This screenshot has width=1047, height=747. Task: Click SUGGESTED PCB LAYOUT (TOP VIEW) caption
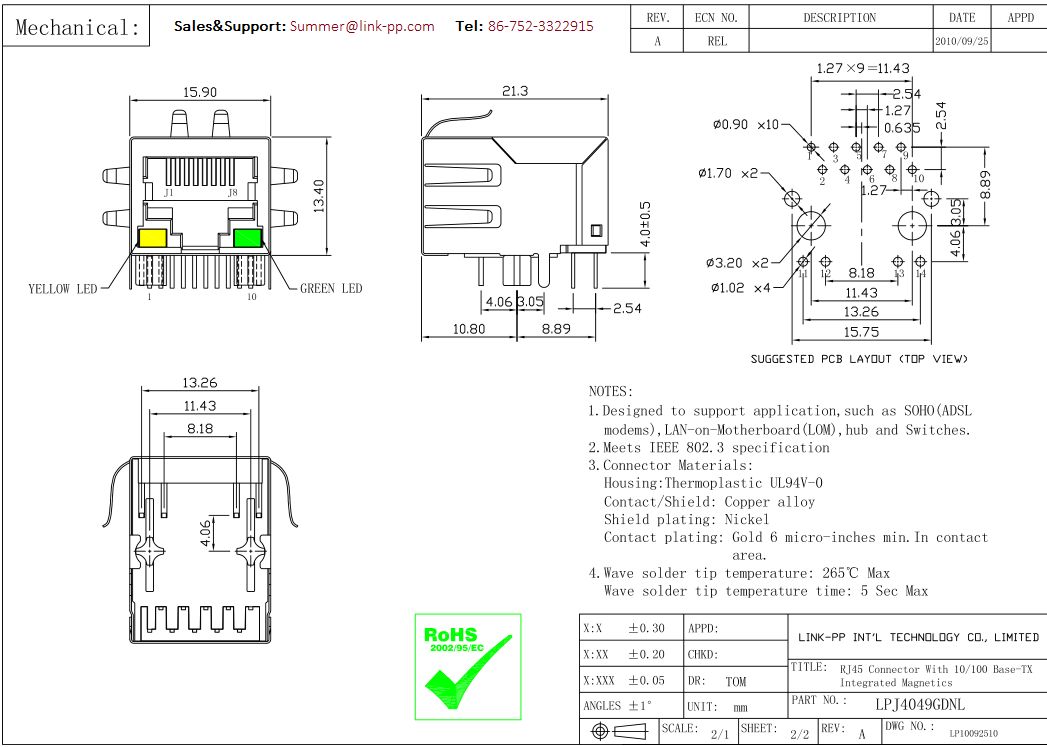click(x=859, y=359)
